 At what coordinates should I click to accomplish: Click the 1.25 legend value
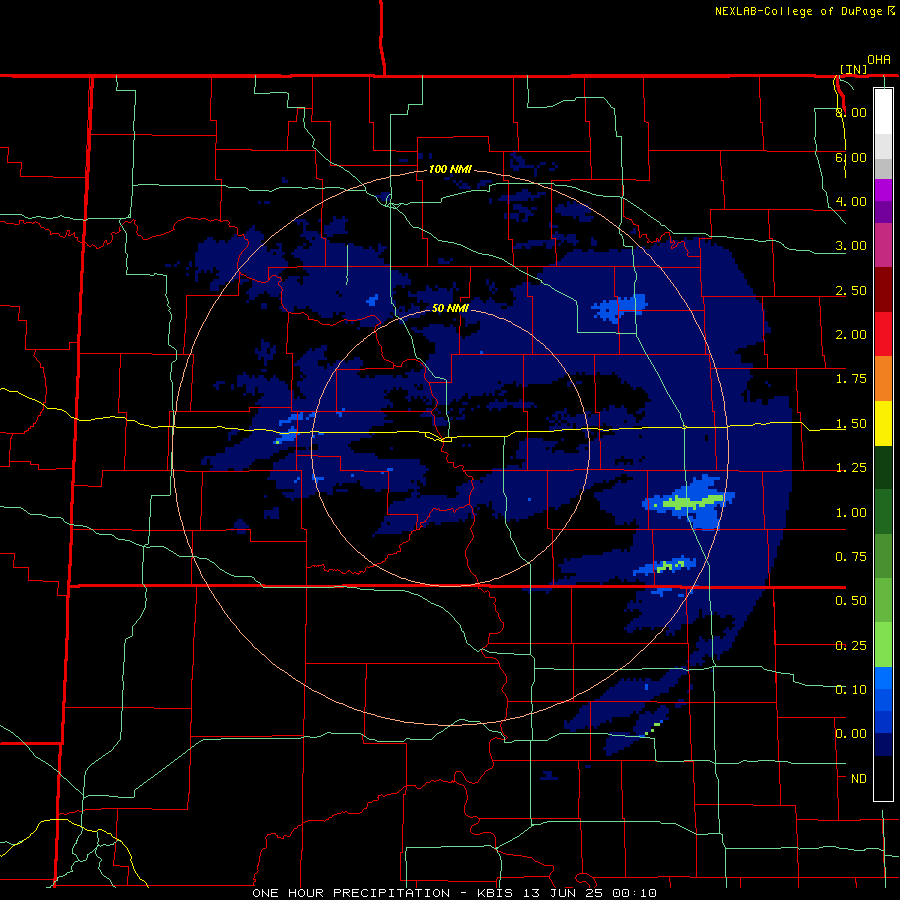(851, 468)
